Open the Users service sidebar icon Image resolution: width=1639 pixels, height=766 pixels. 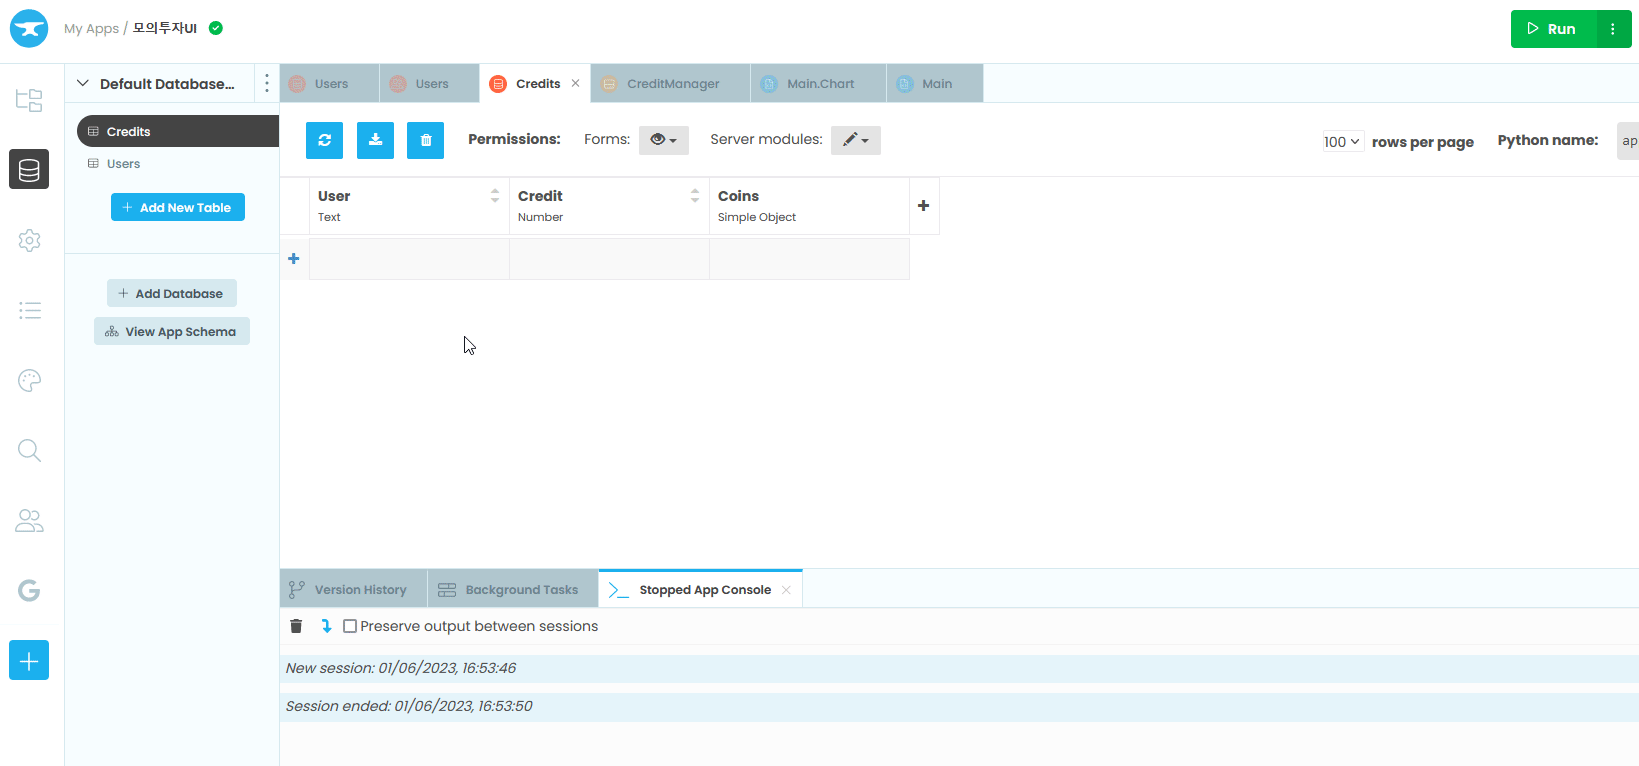click(29, 520)
